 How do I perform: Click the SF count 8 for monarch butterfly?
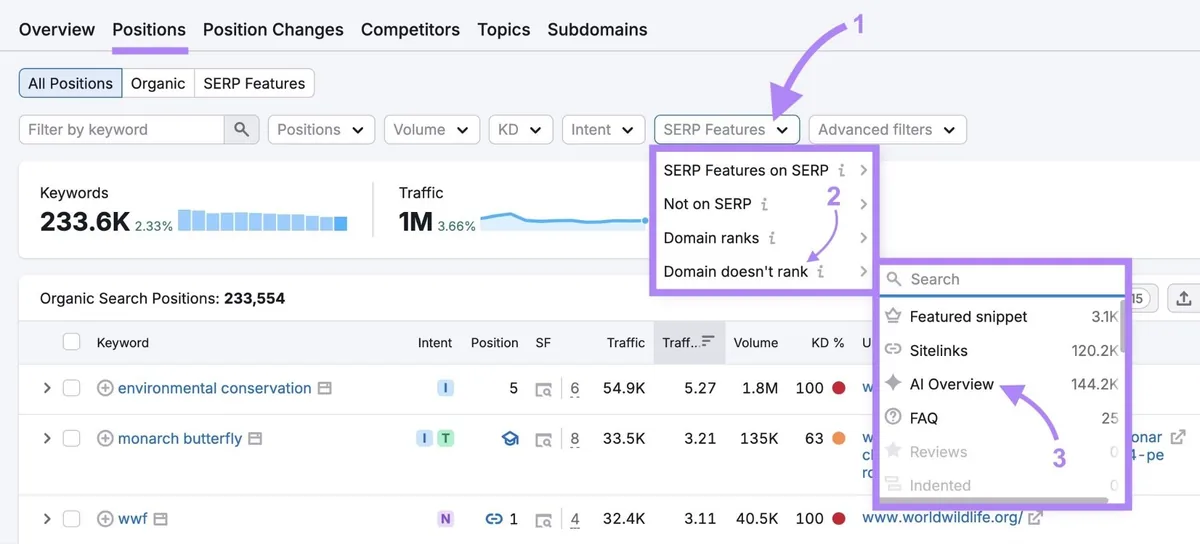(575, 438)
